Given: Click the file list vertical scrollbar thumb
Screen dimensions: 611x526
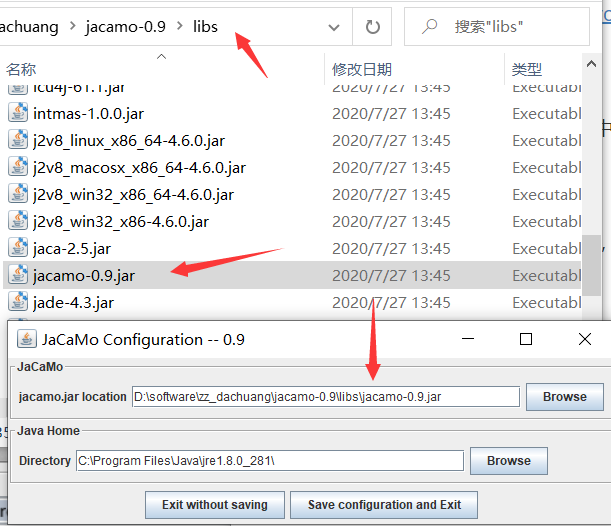Looking at the screenshot, I should click(591, 265).
